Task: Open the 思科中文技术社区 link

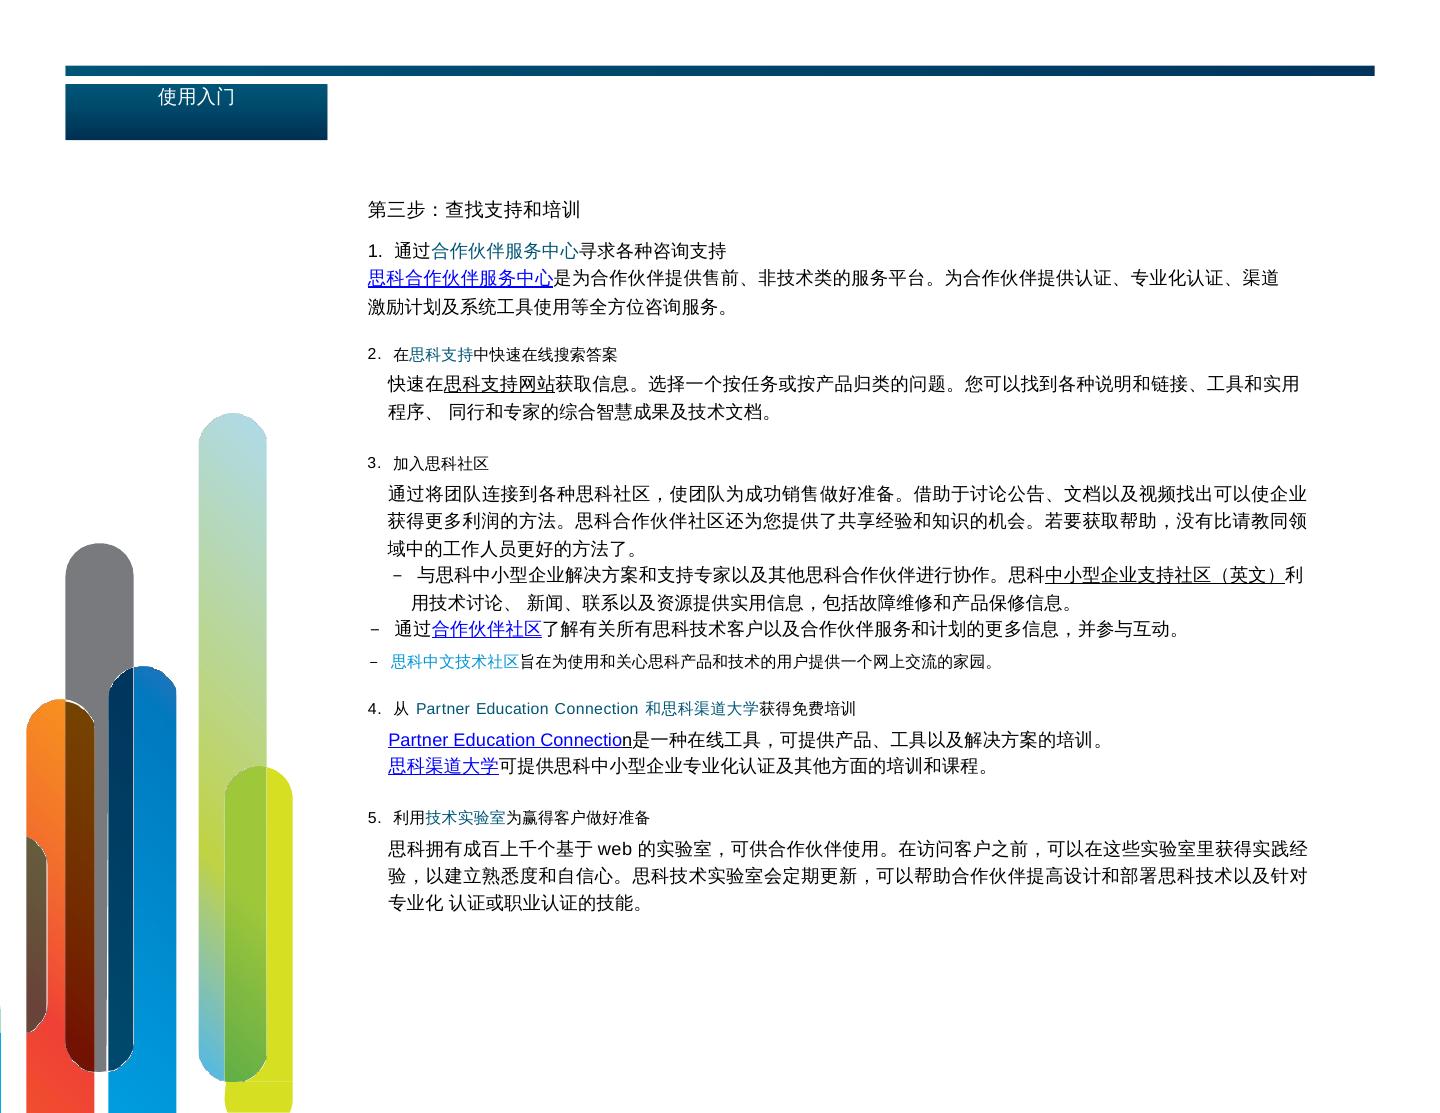Action: point(454,662)
